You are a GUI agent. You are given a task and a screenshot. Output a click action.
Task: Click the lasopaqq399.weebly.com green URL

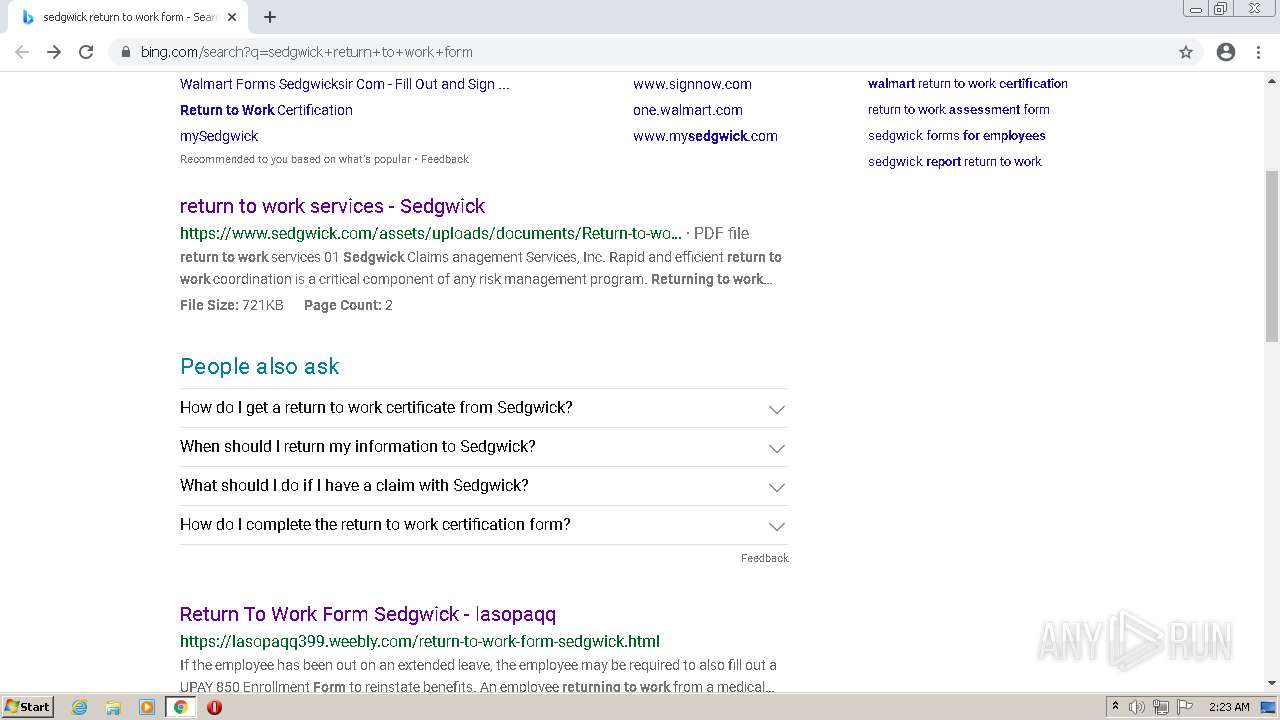pos(420,641)
